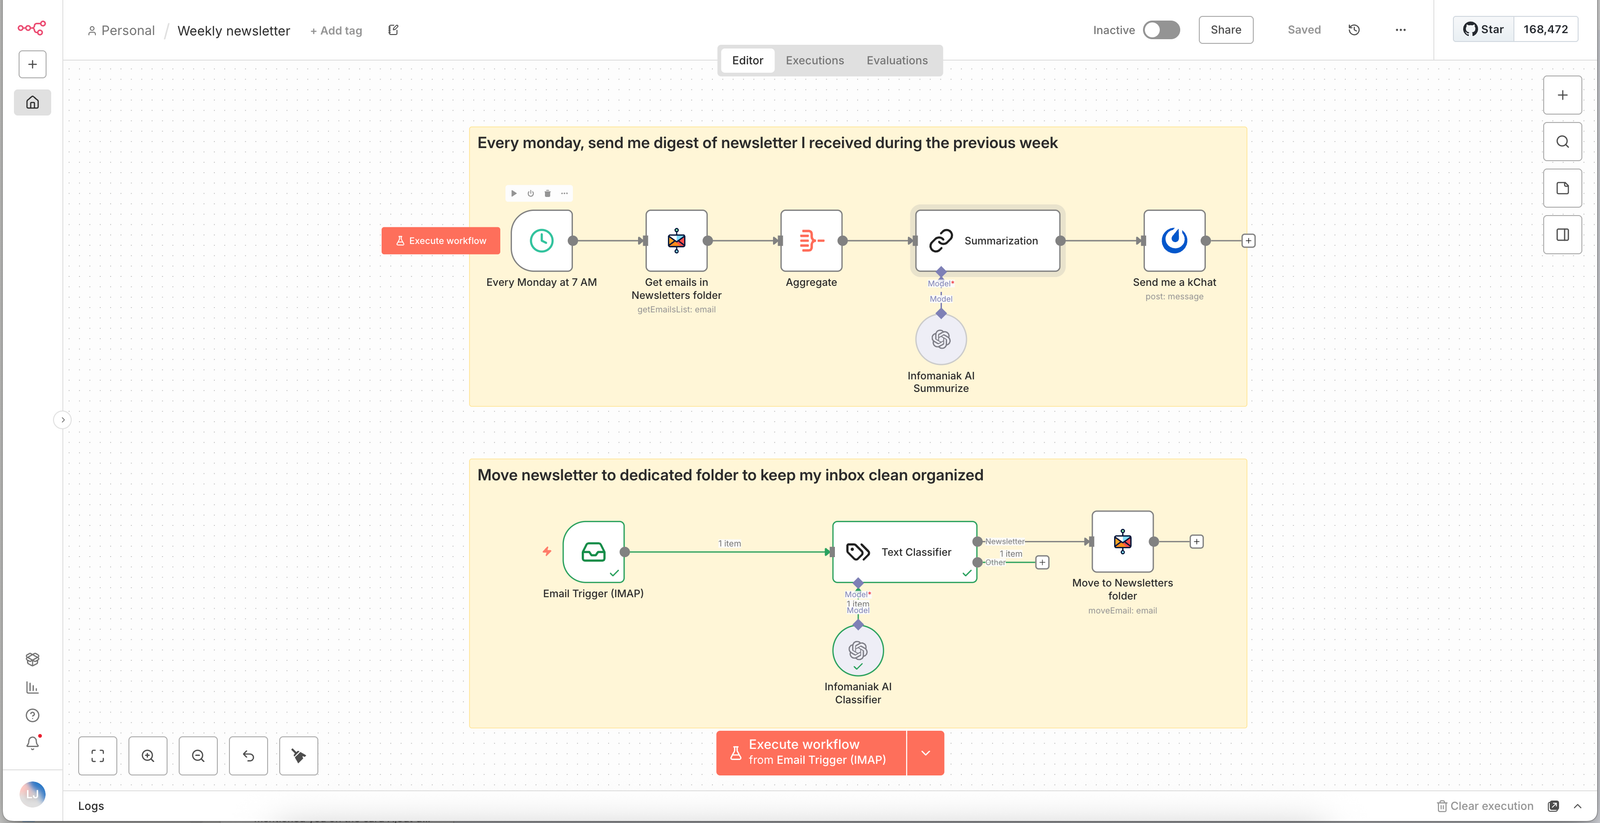
Task: Toggle the workflow Inactive switch
Action: [x=1161, y=30]
